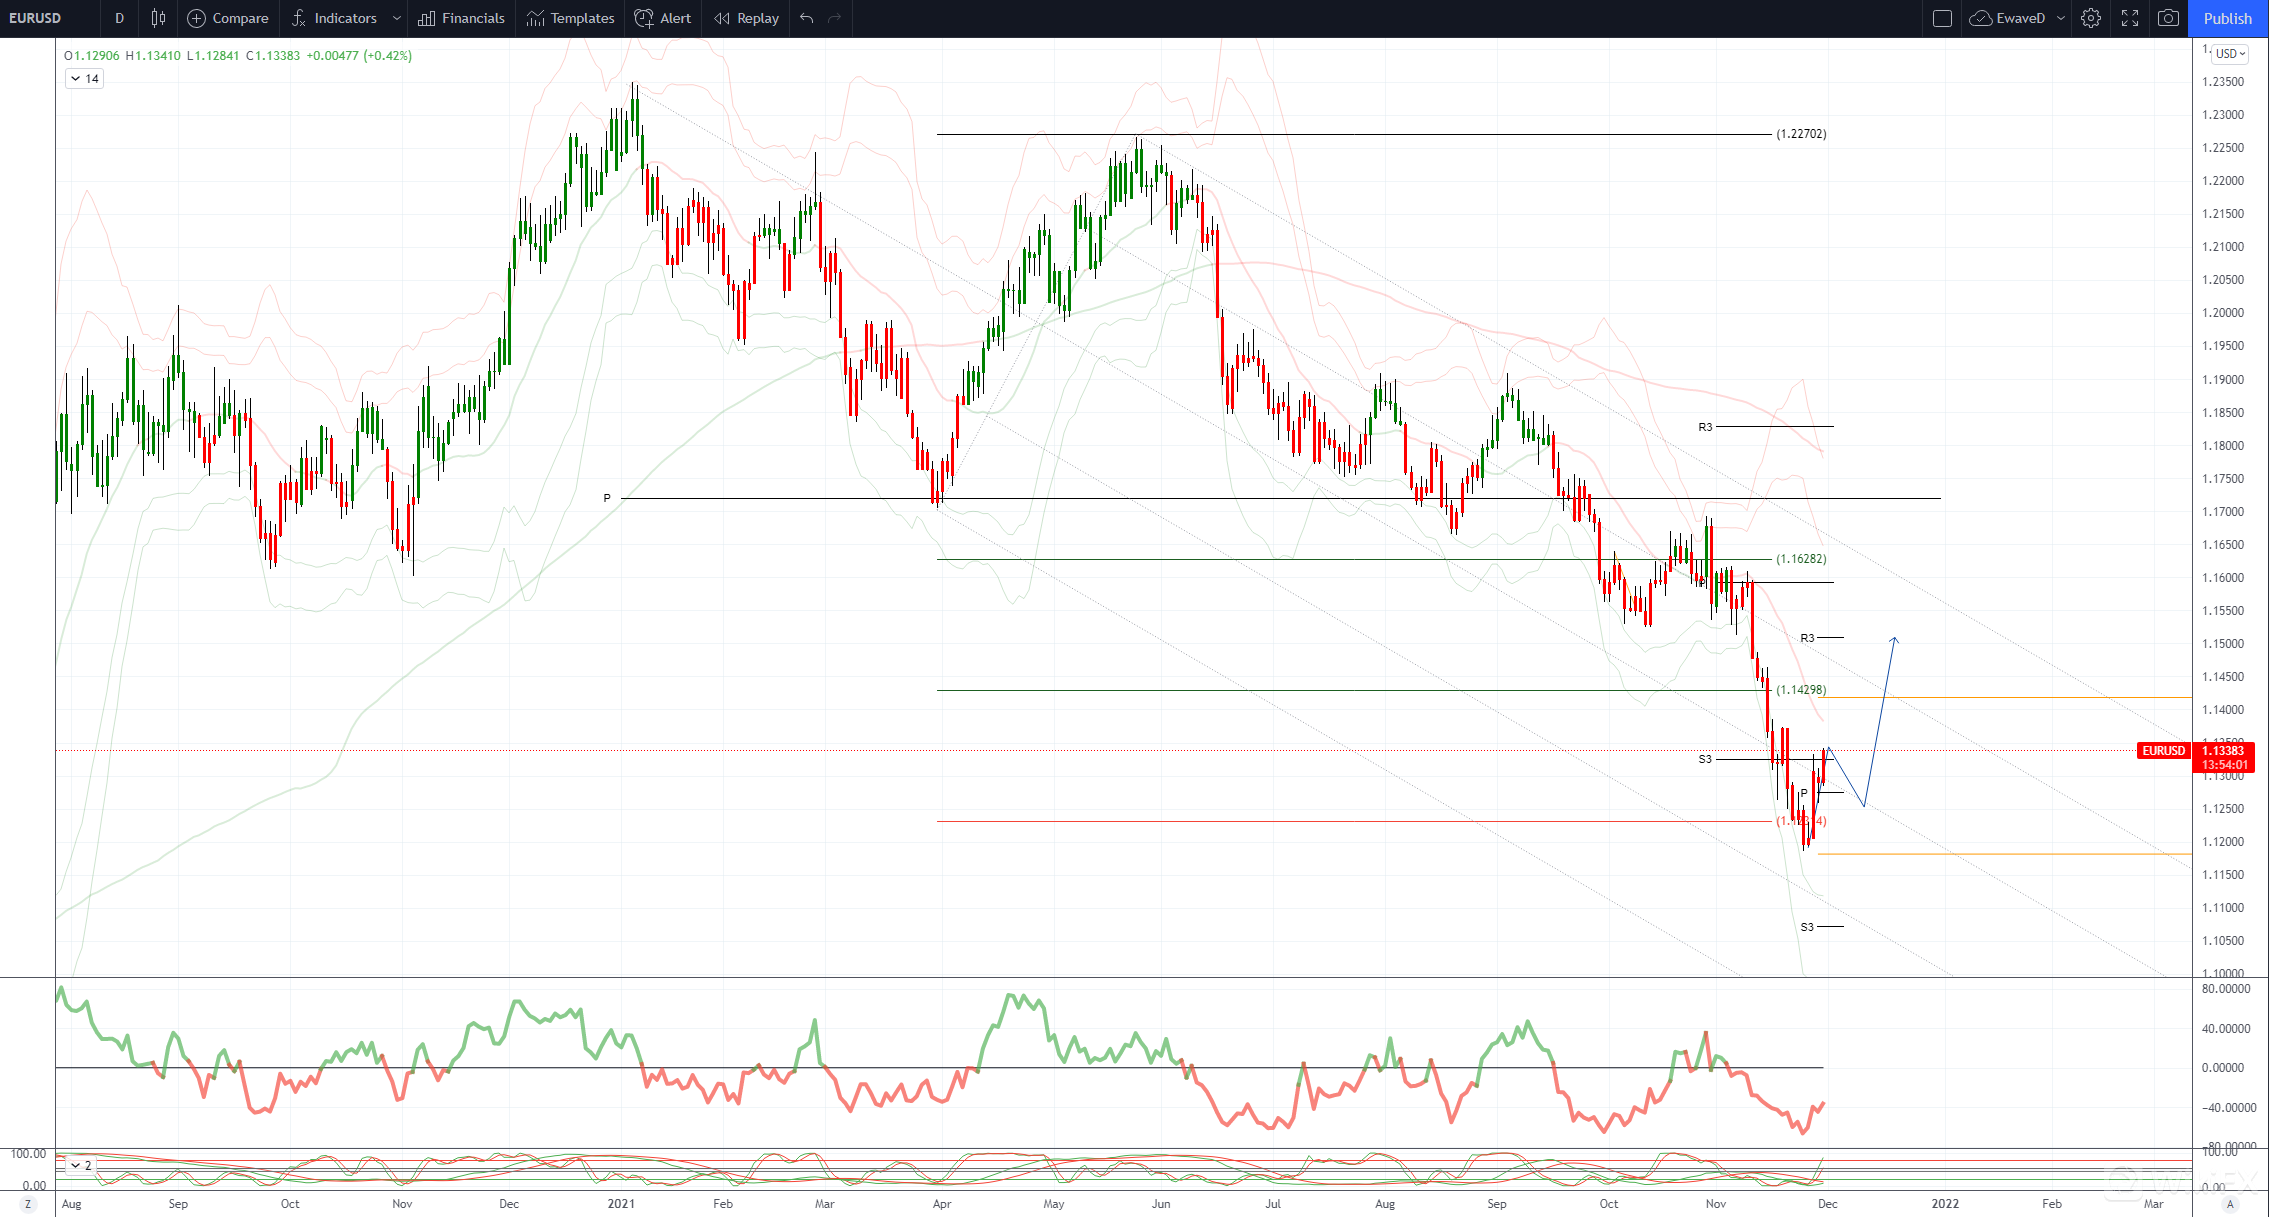Select layout setup square icon
The height and width of the screenshot is (1217, 2269).
1942,18
